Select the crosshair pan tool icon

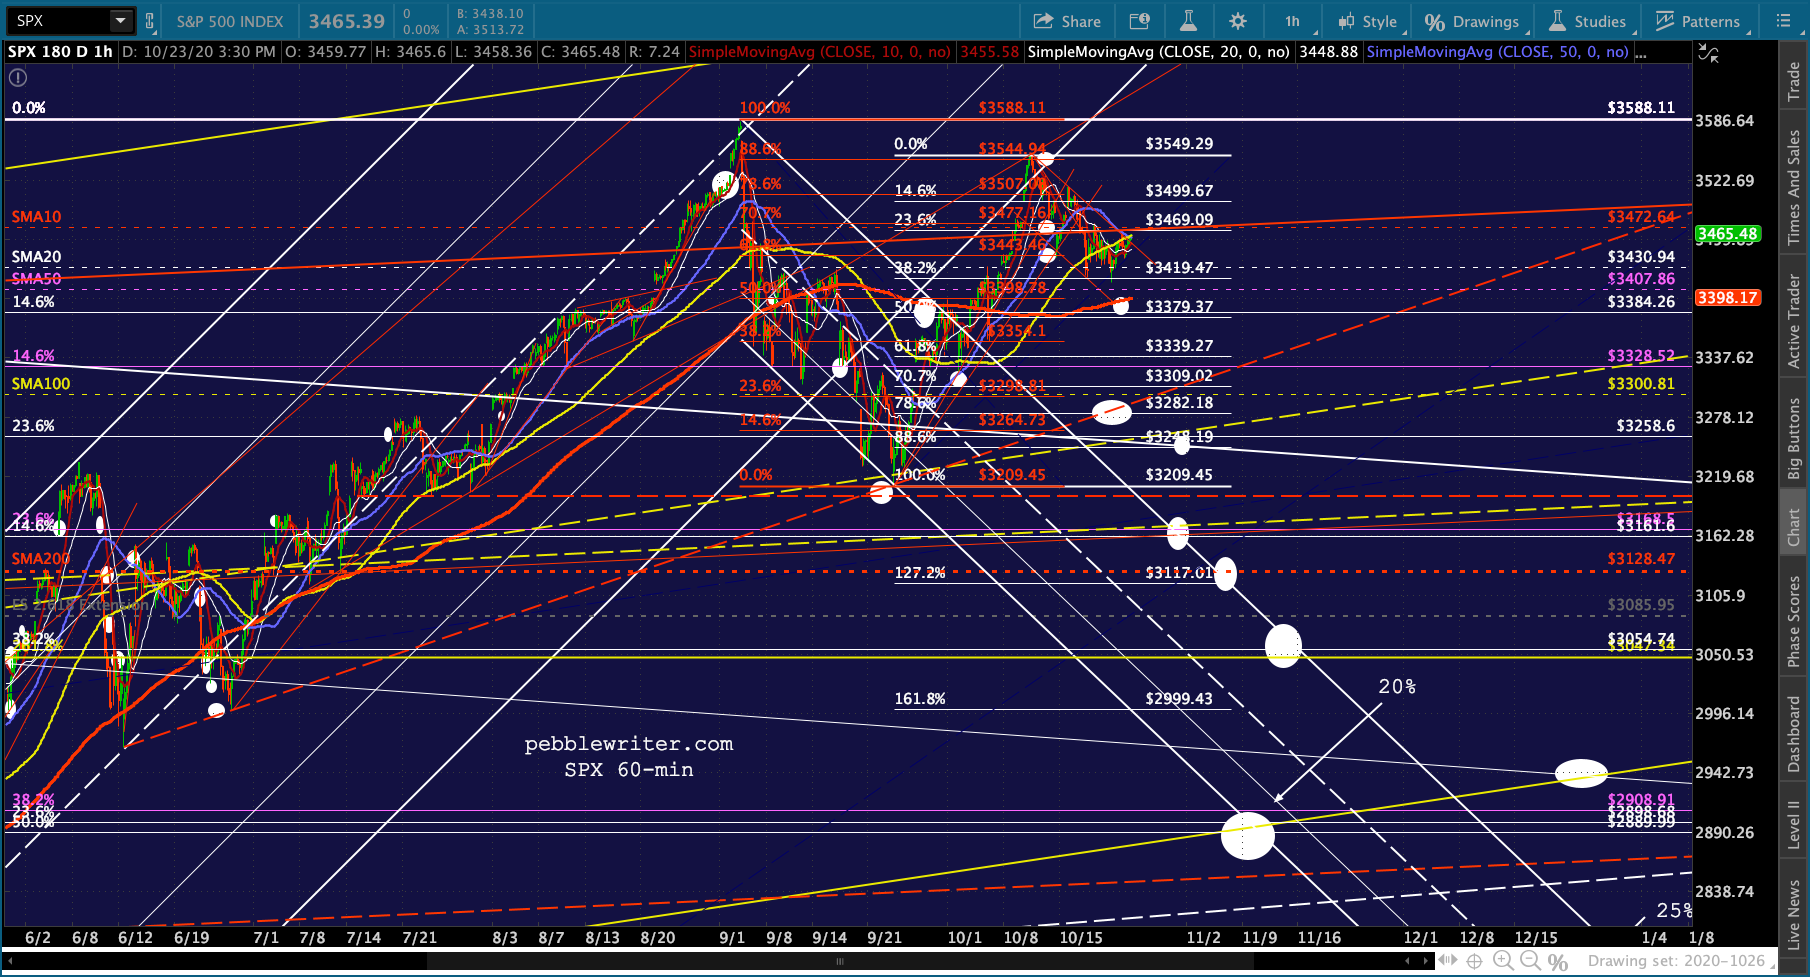[1475, 961]
